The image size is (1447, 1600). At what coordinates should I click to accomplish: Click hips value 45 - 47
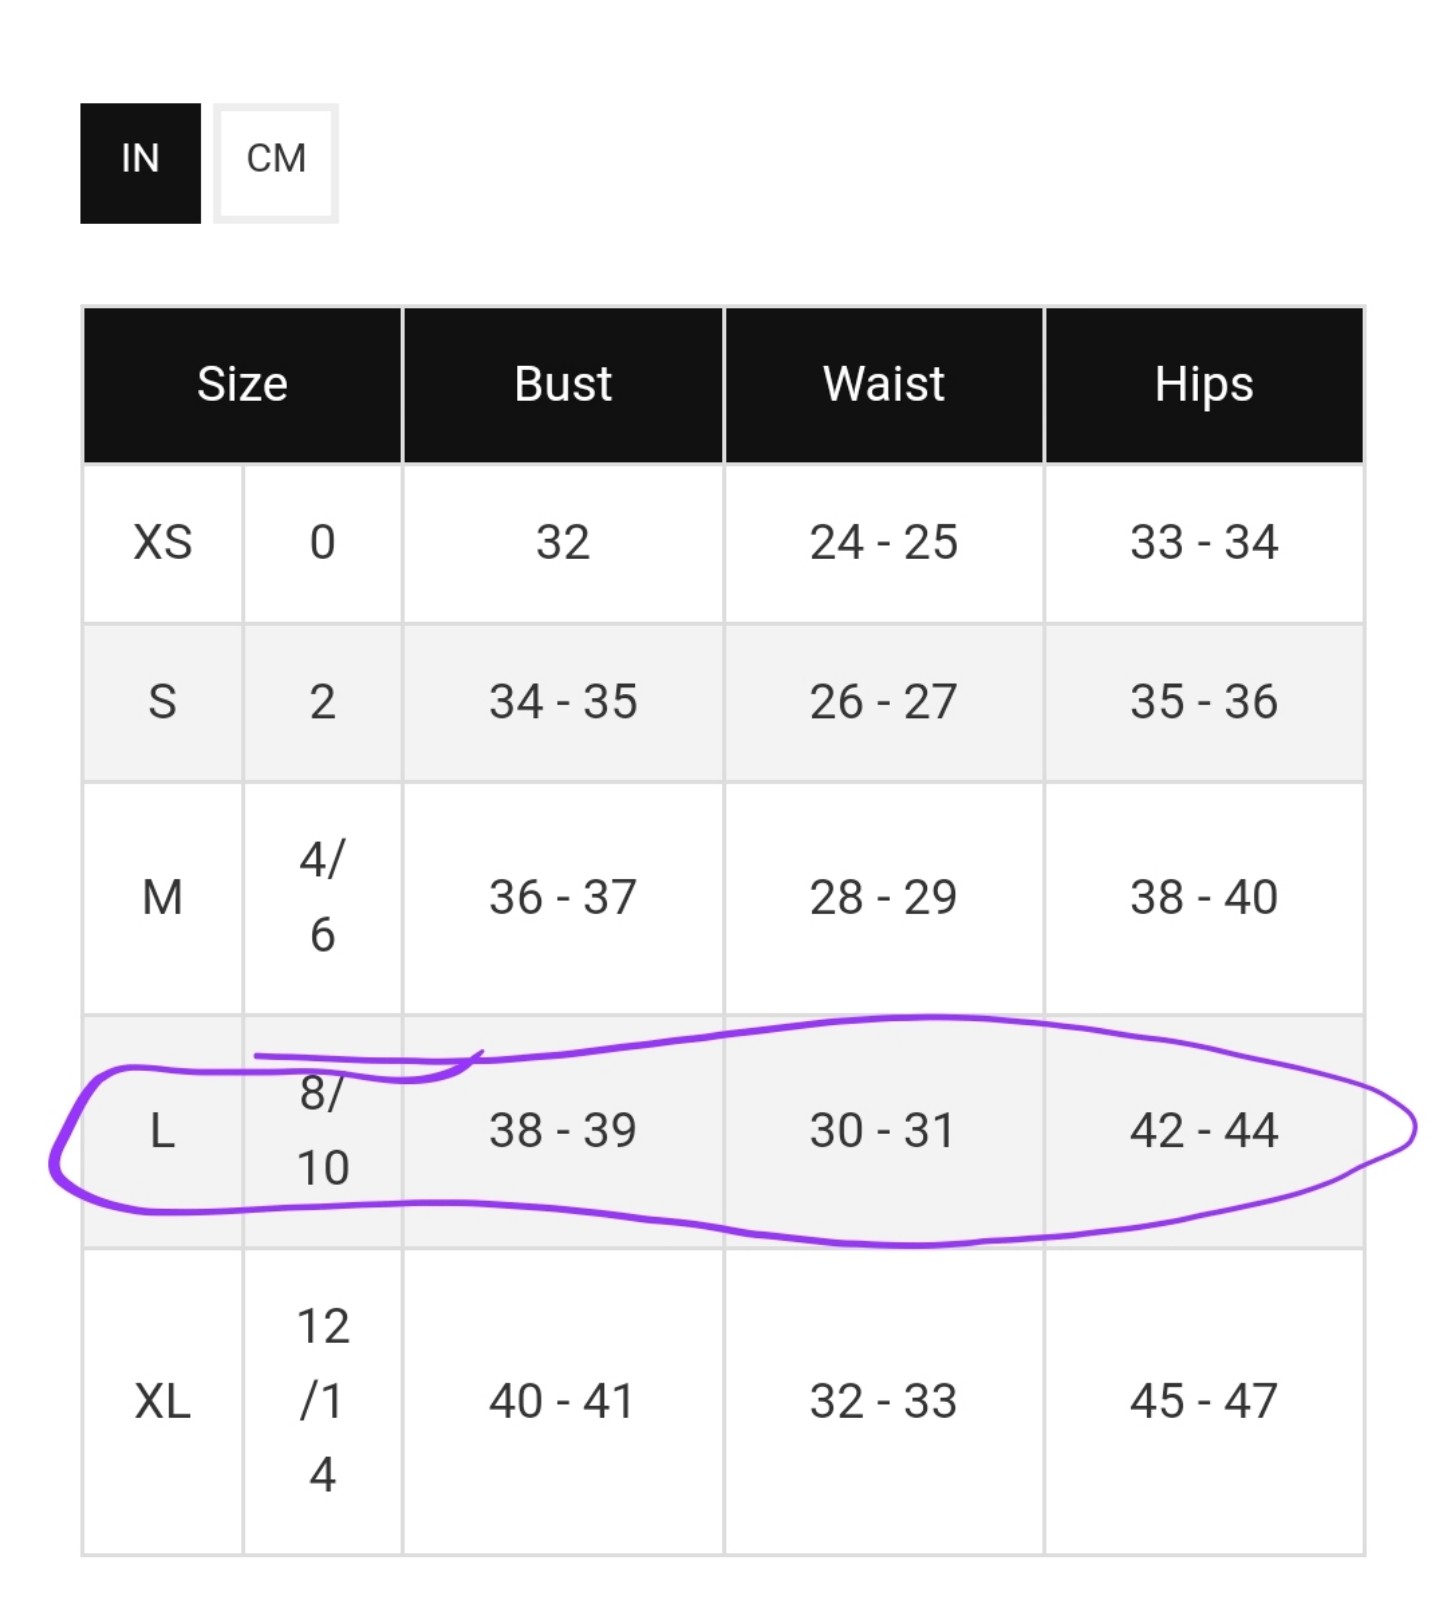(x=1204, y=1402)
